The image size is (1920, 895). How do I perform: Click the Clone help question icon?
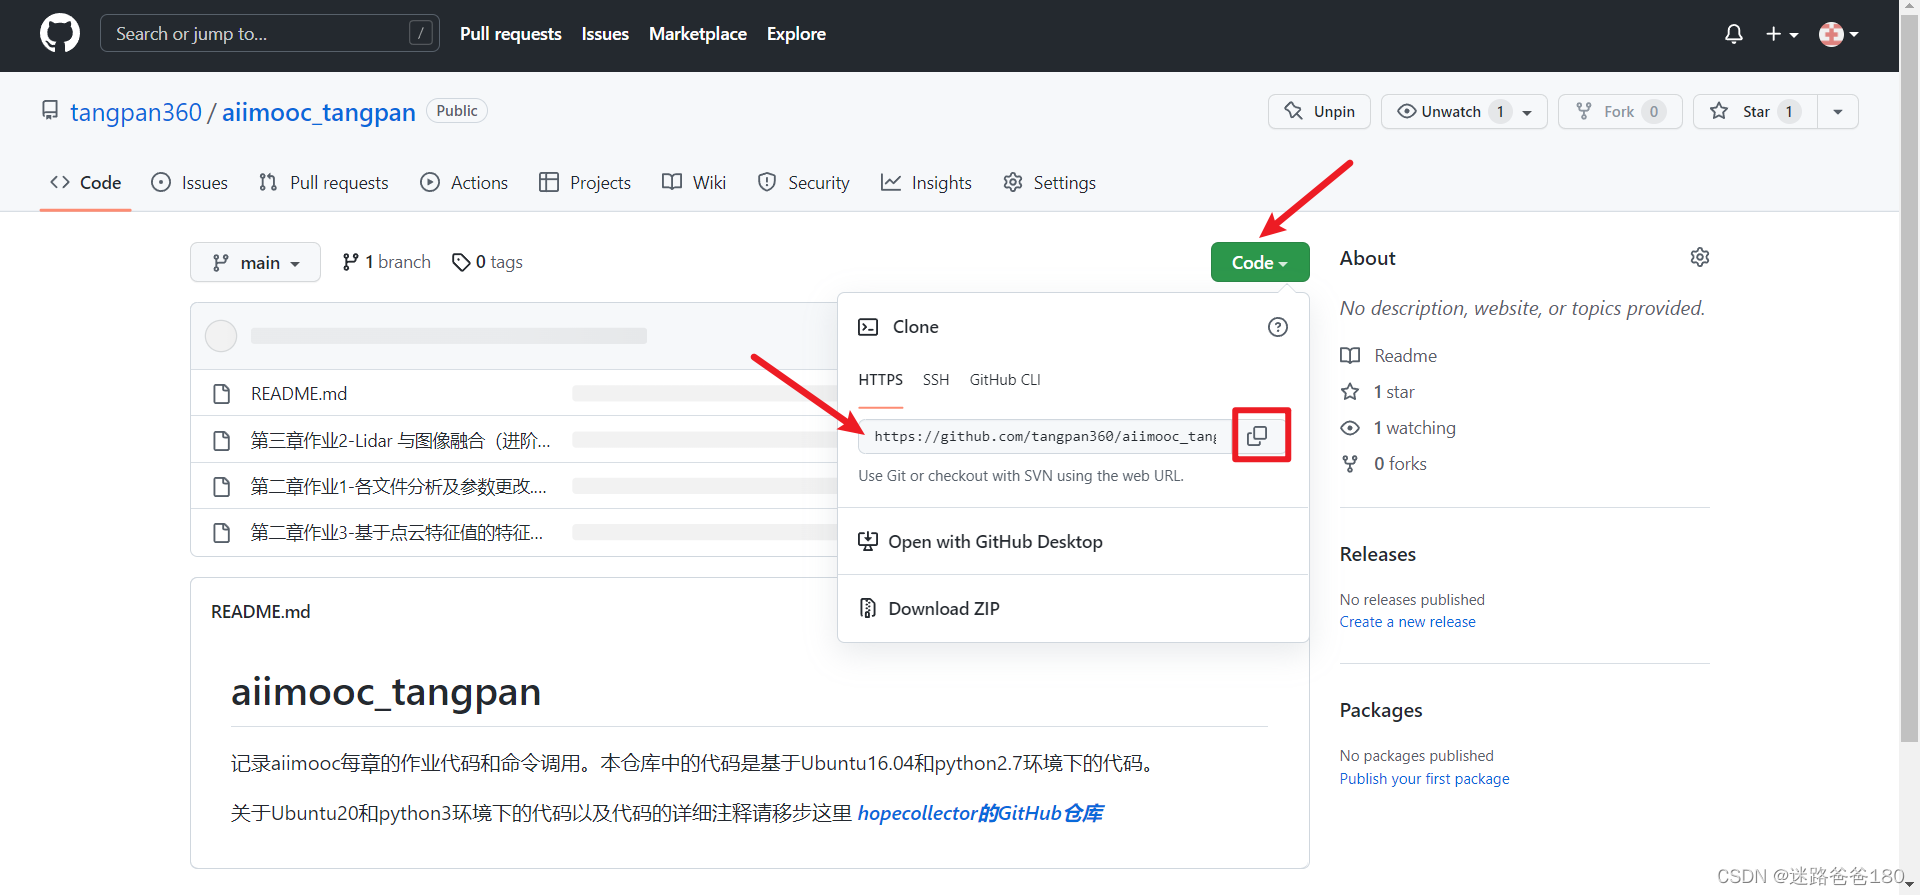[x=1278, y=327]
